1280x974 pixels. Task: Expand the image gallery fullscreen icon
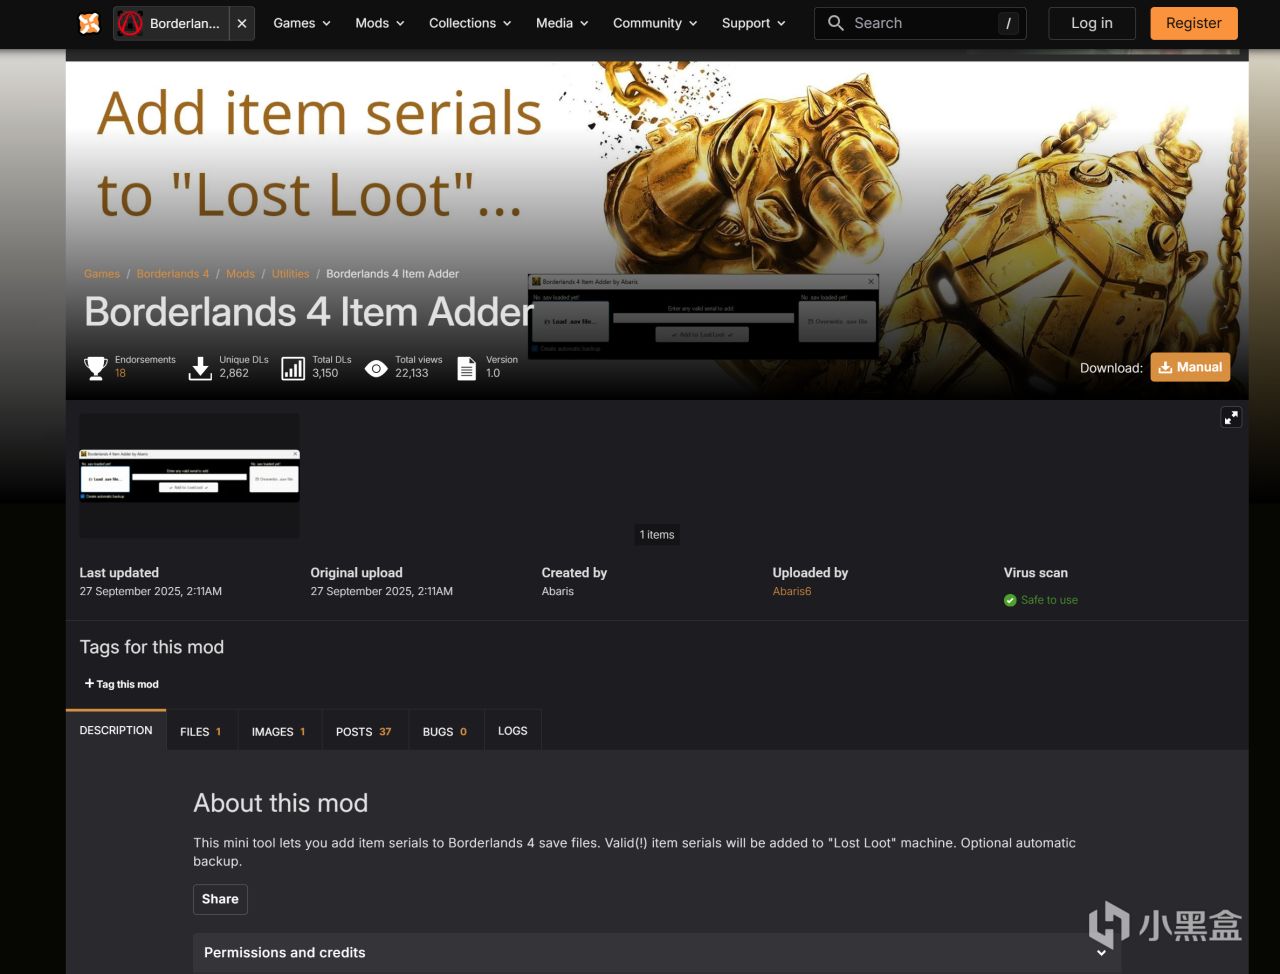[x=1231, y=417]
